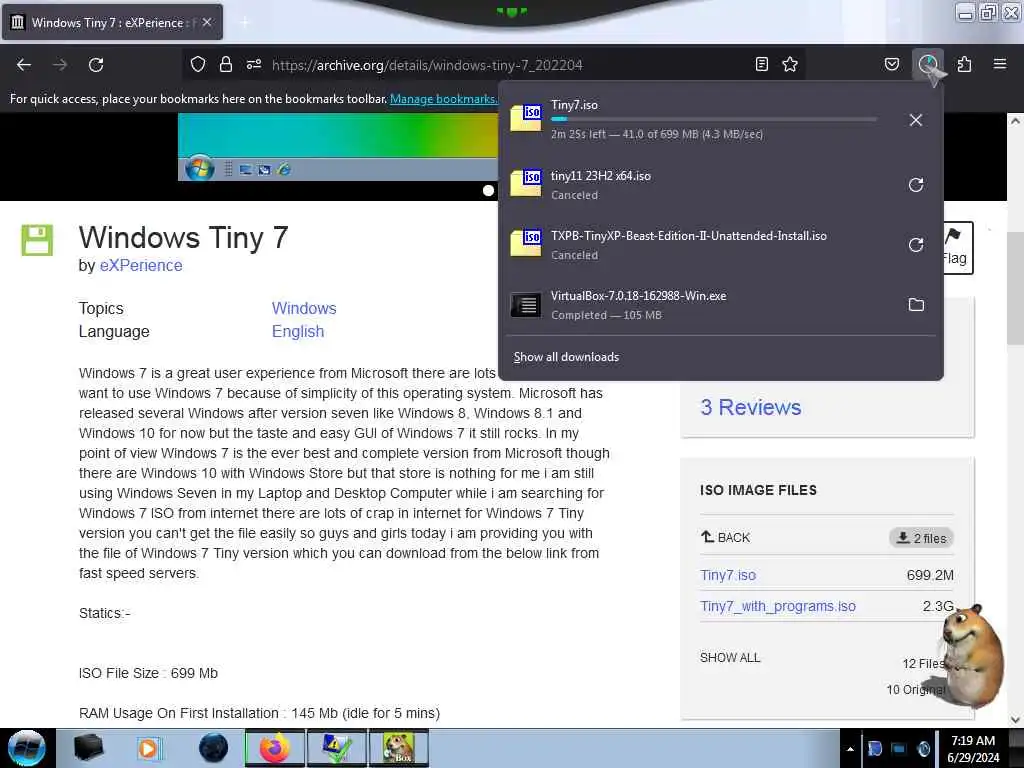Close the Windows Tiny 7 browser tab
This screenshot has height=768, width=1024.
tap(206, 22)
